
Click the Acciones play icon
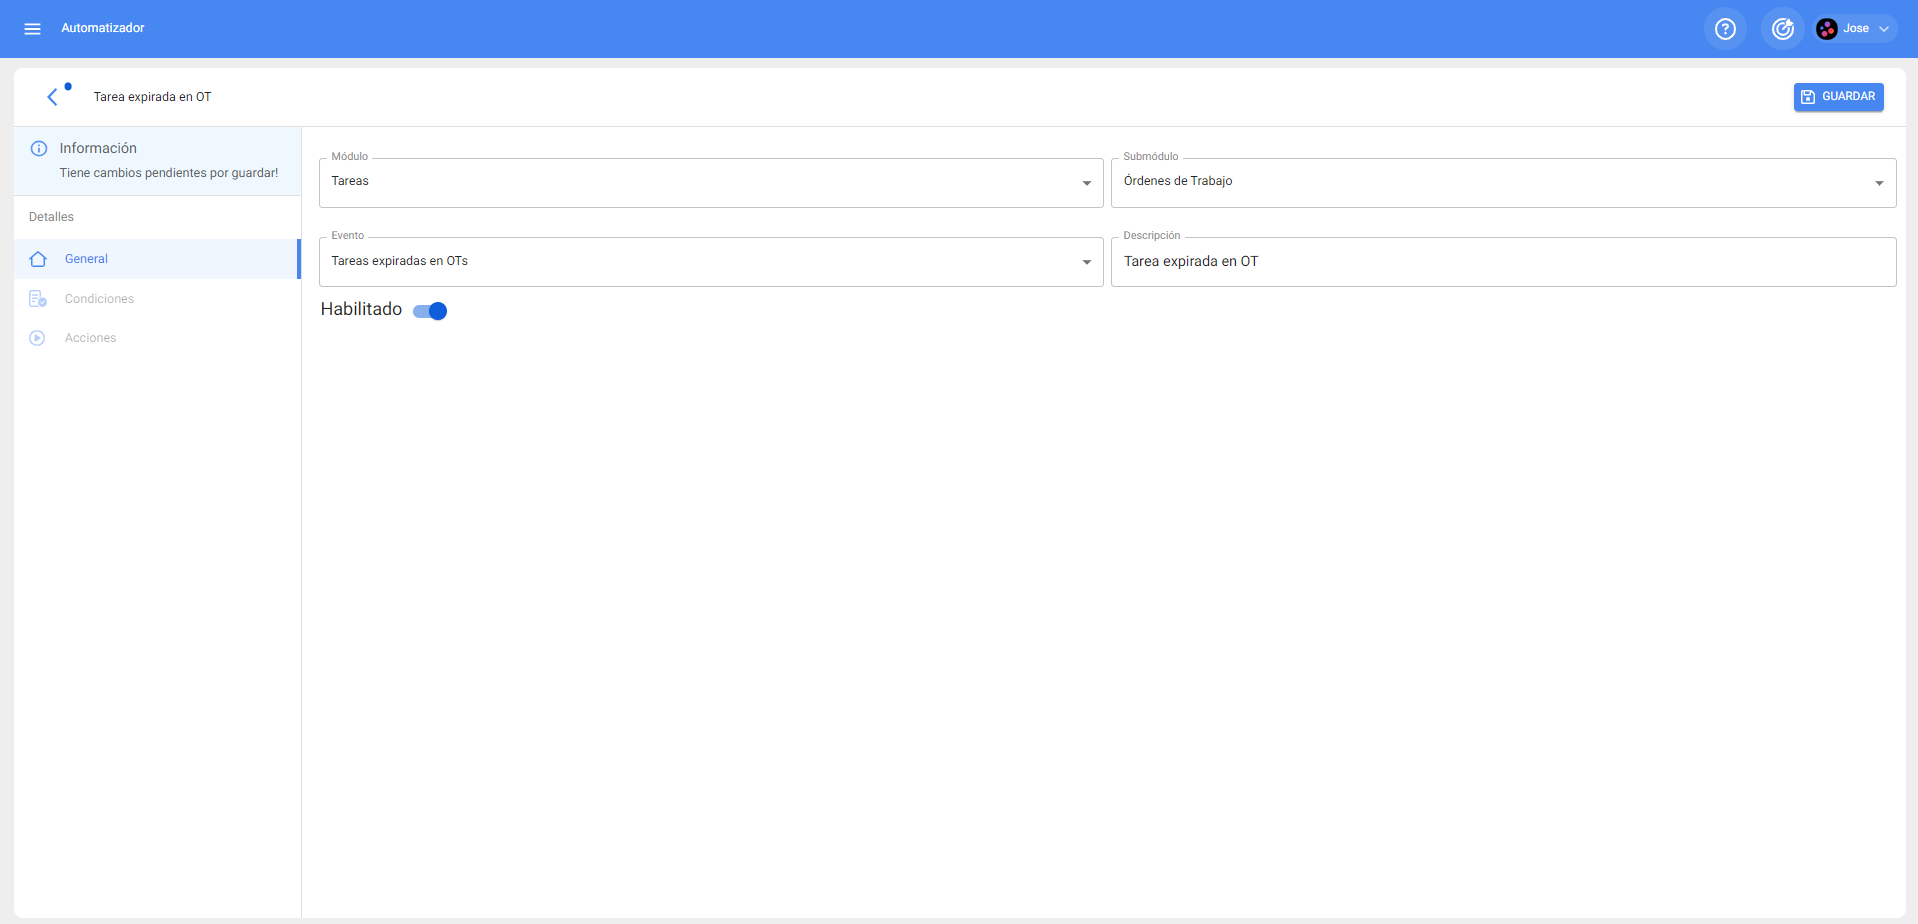38,338
